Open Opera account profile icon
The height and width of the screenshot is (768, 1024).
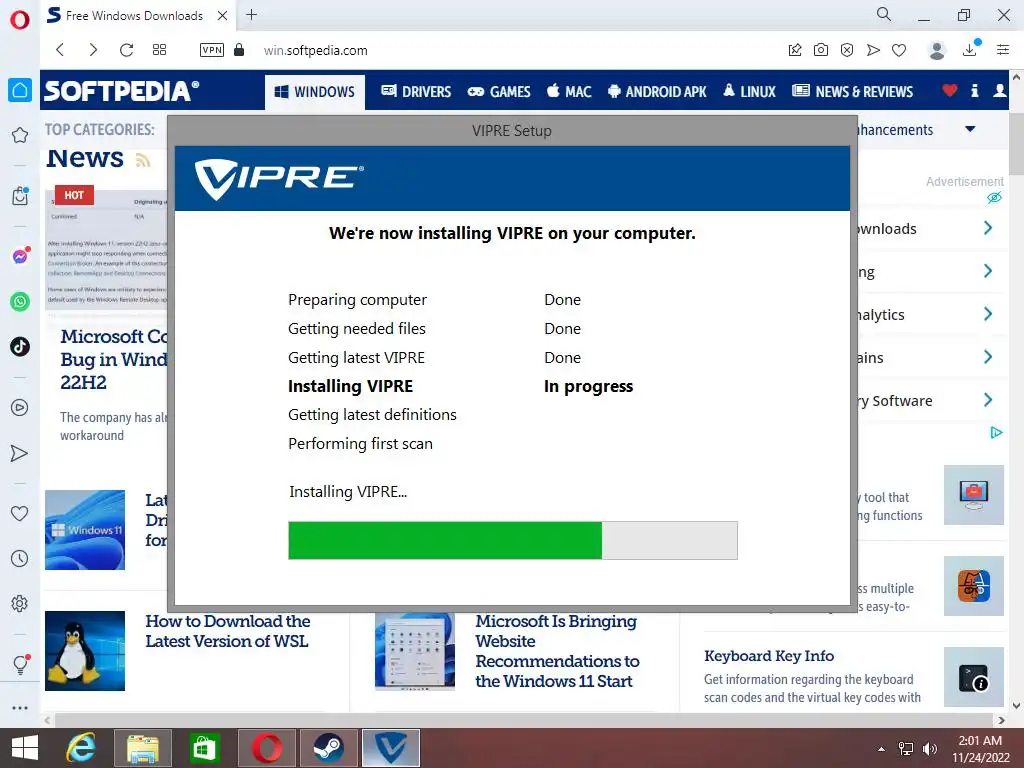click(936, 50)
